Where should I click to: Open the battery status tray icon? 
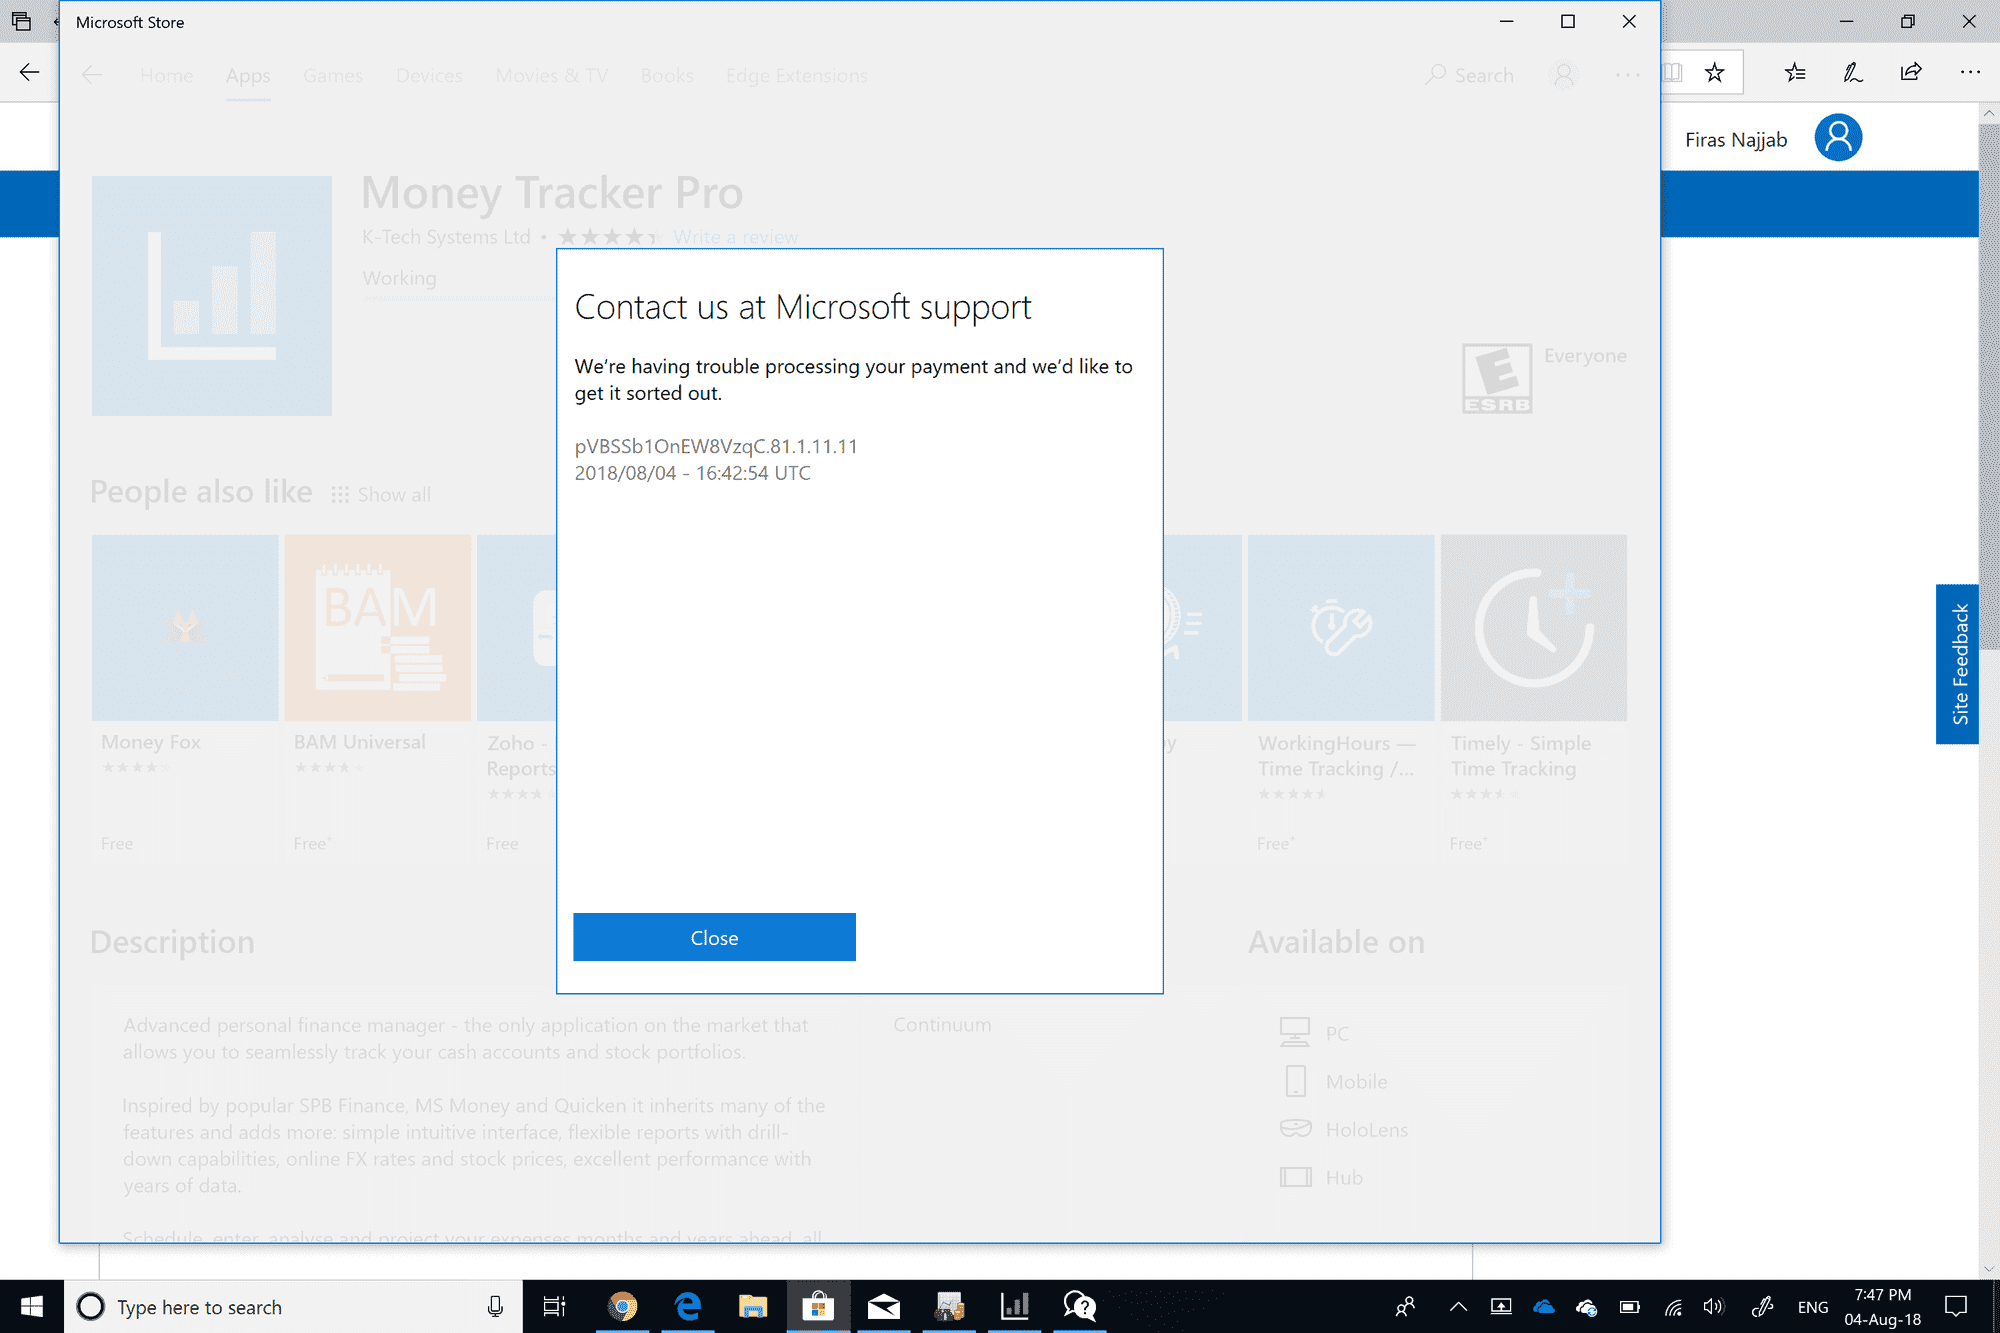point(1630,1306)
